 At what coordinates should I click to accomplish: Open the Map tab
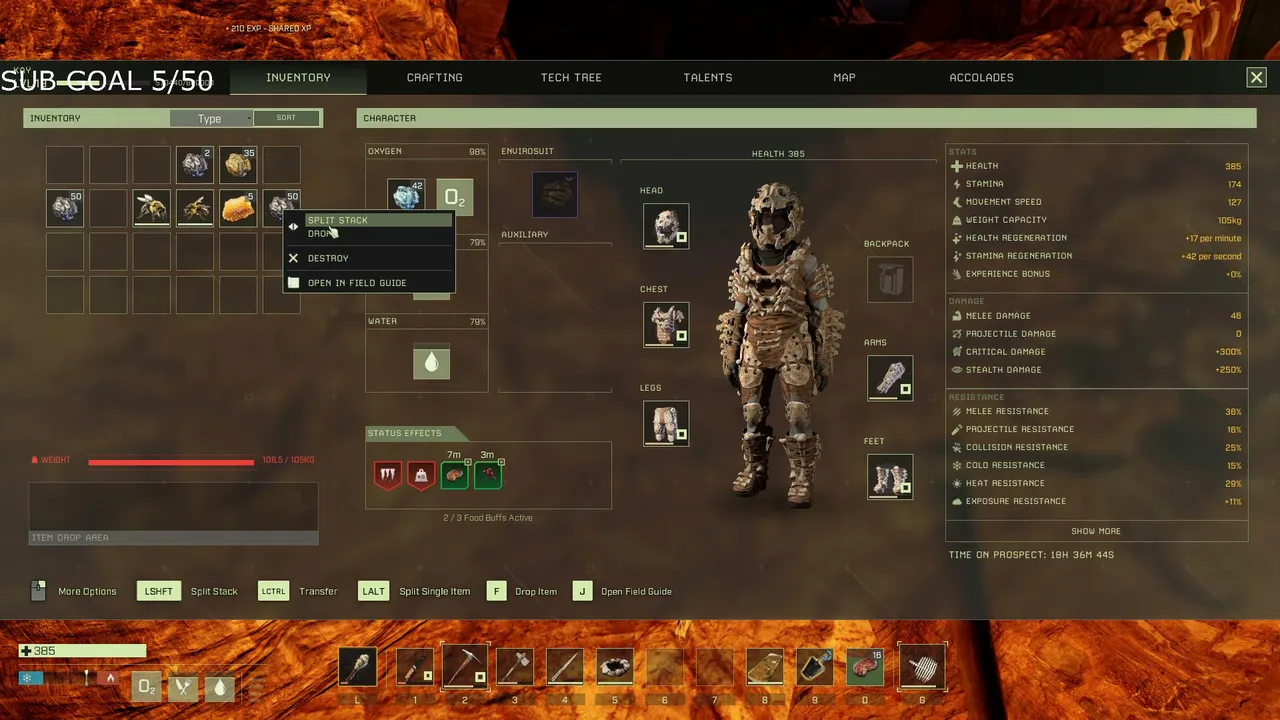click(x=844, y=77)
